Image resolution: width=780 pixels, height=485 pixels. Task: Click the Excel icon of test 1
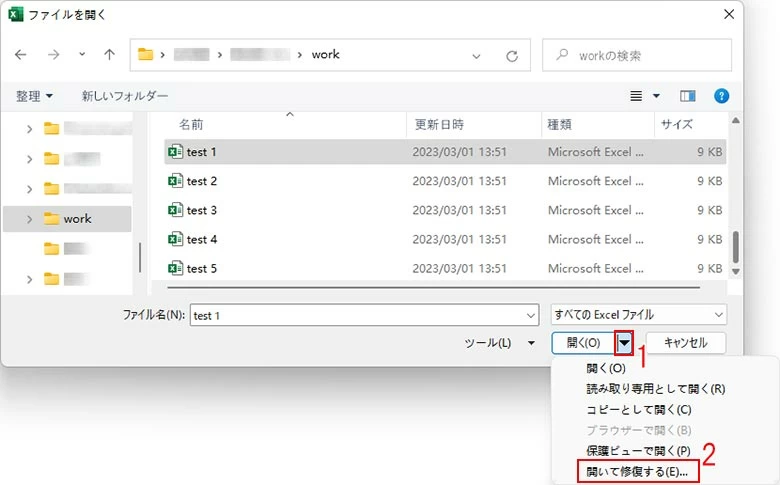click(175, 151)
